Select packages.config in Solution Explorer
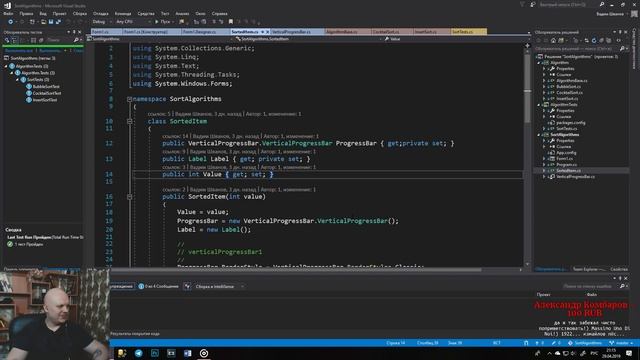The image size is (640, 360). (x=571, y=122)
